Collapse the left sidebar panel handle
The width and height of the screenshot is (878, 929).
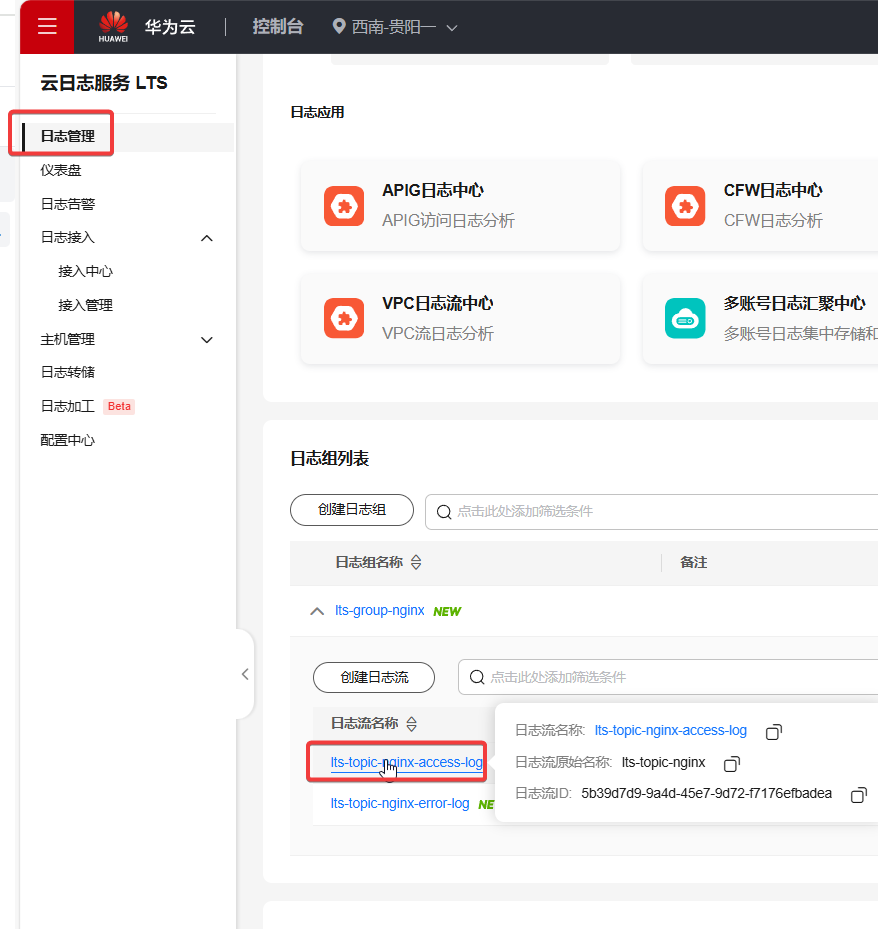[x=245, y=674]
